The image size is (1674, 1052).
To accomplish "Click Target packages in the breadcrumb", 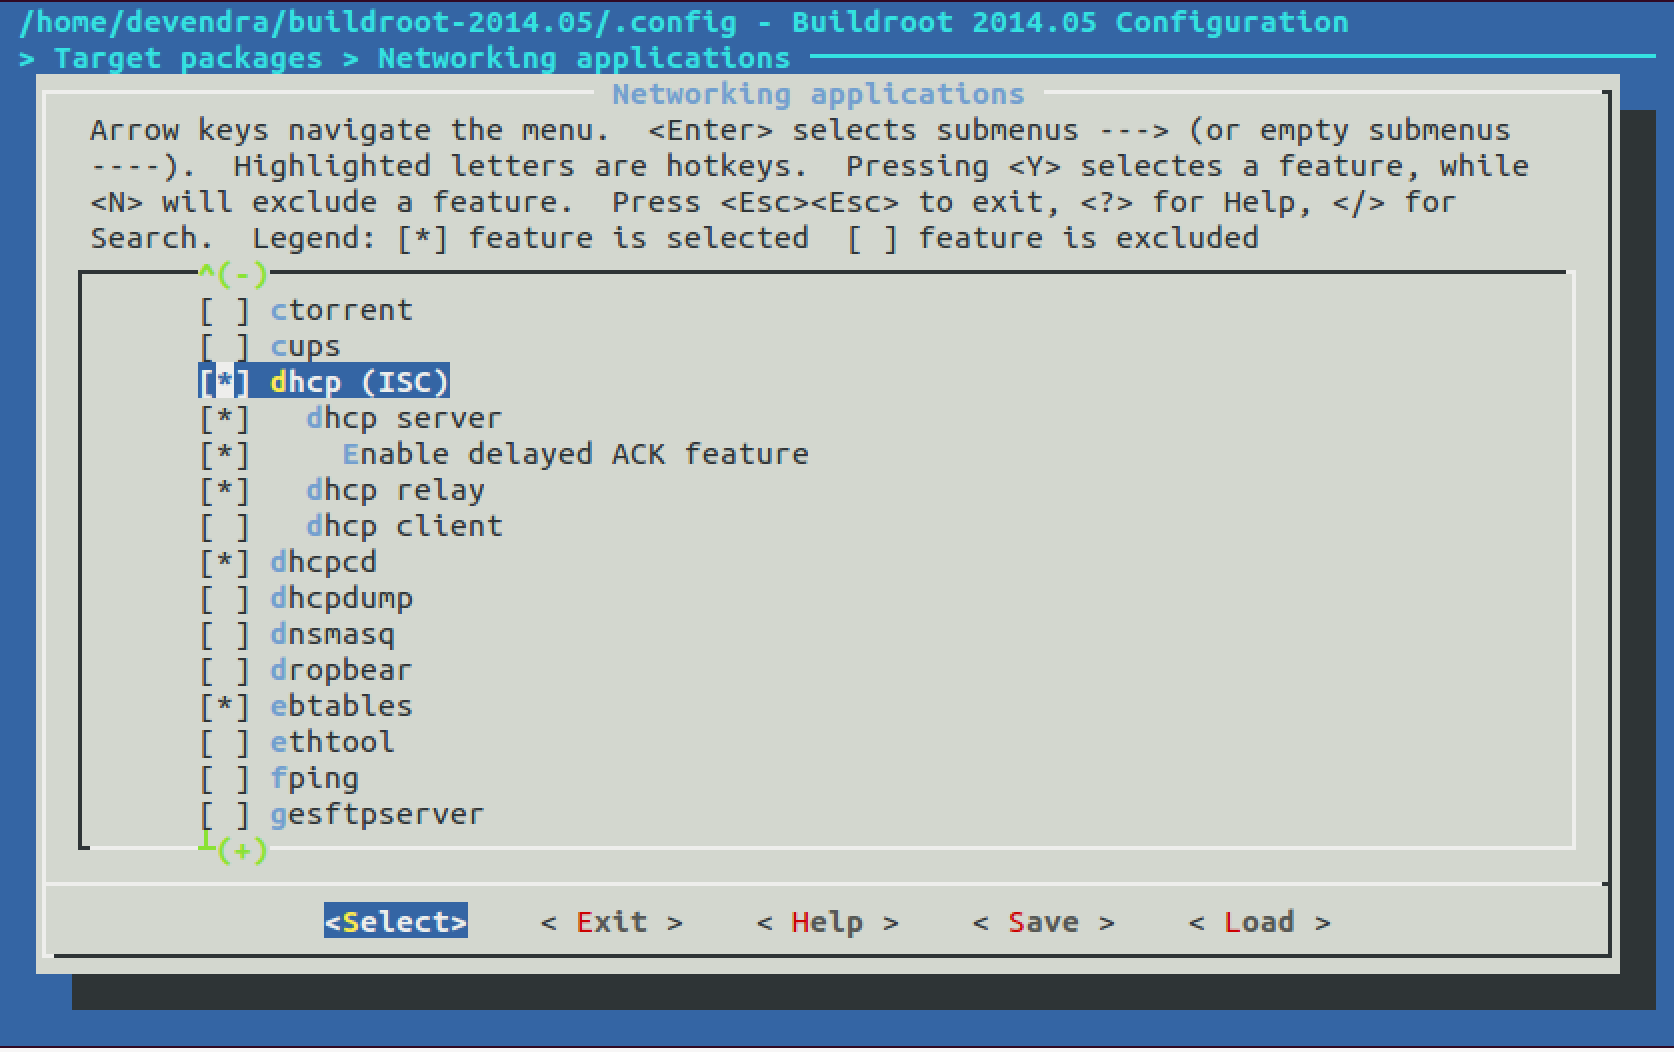I will click(x=188, y=58).
